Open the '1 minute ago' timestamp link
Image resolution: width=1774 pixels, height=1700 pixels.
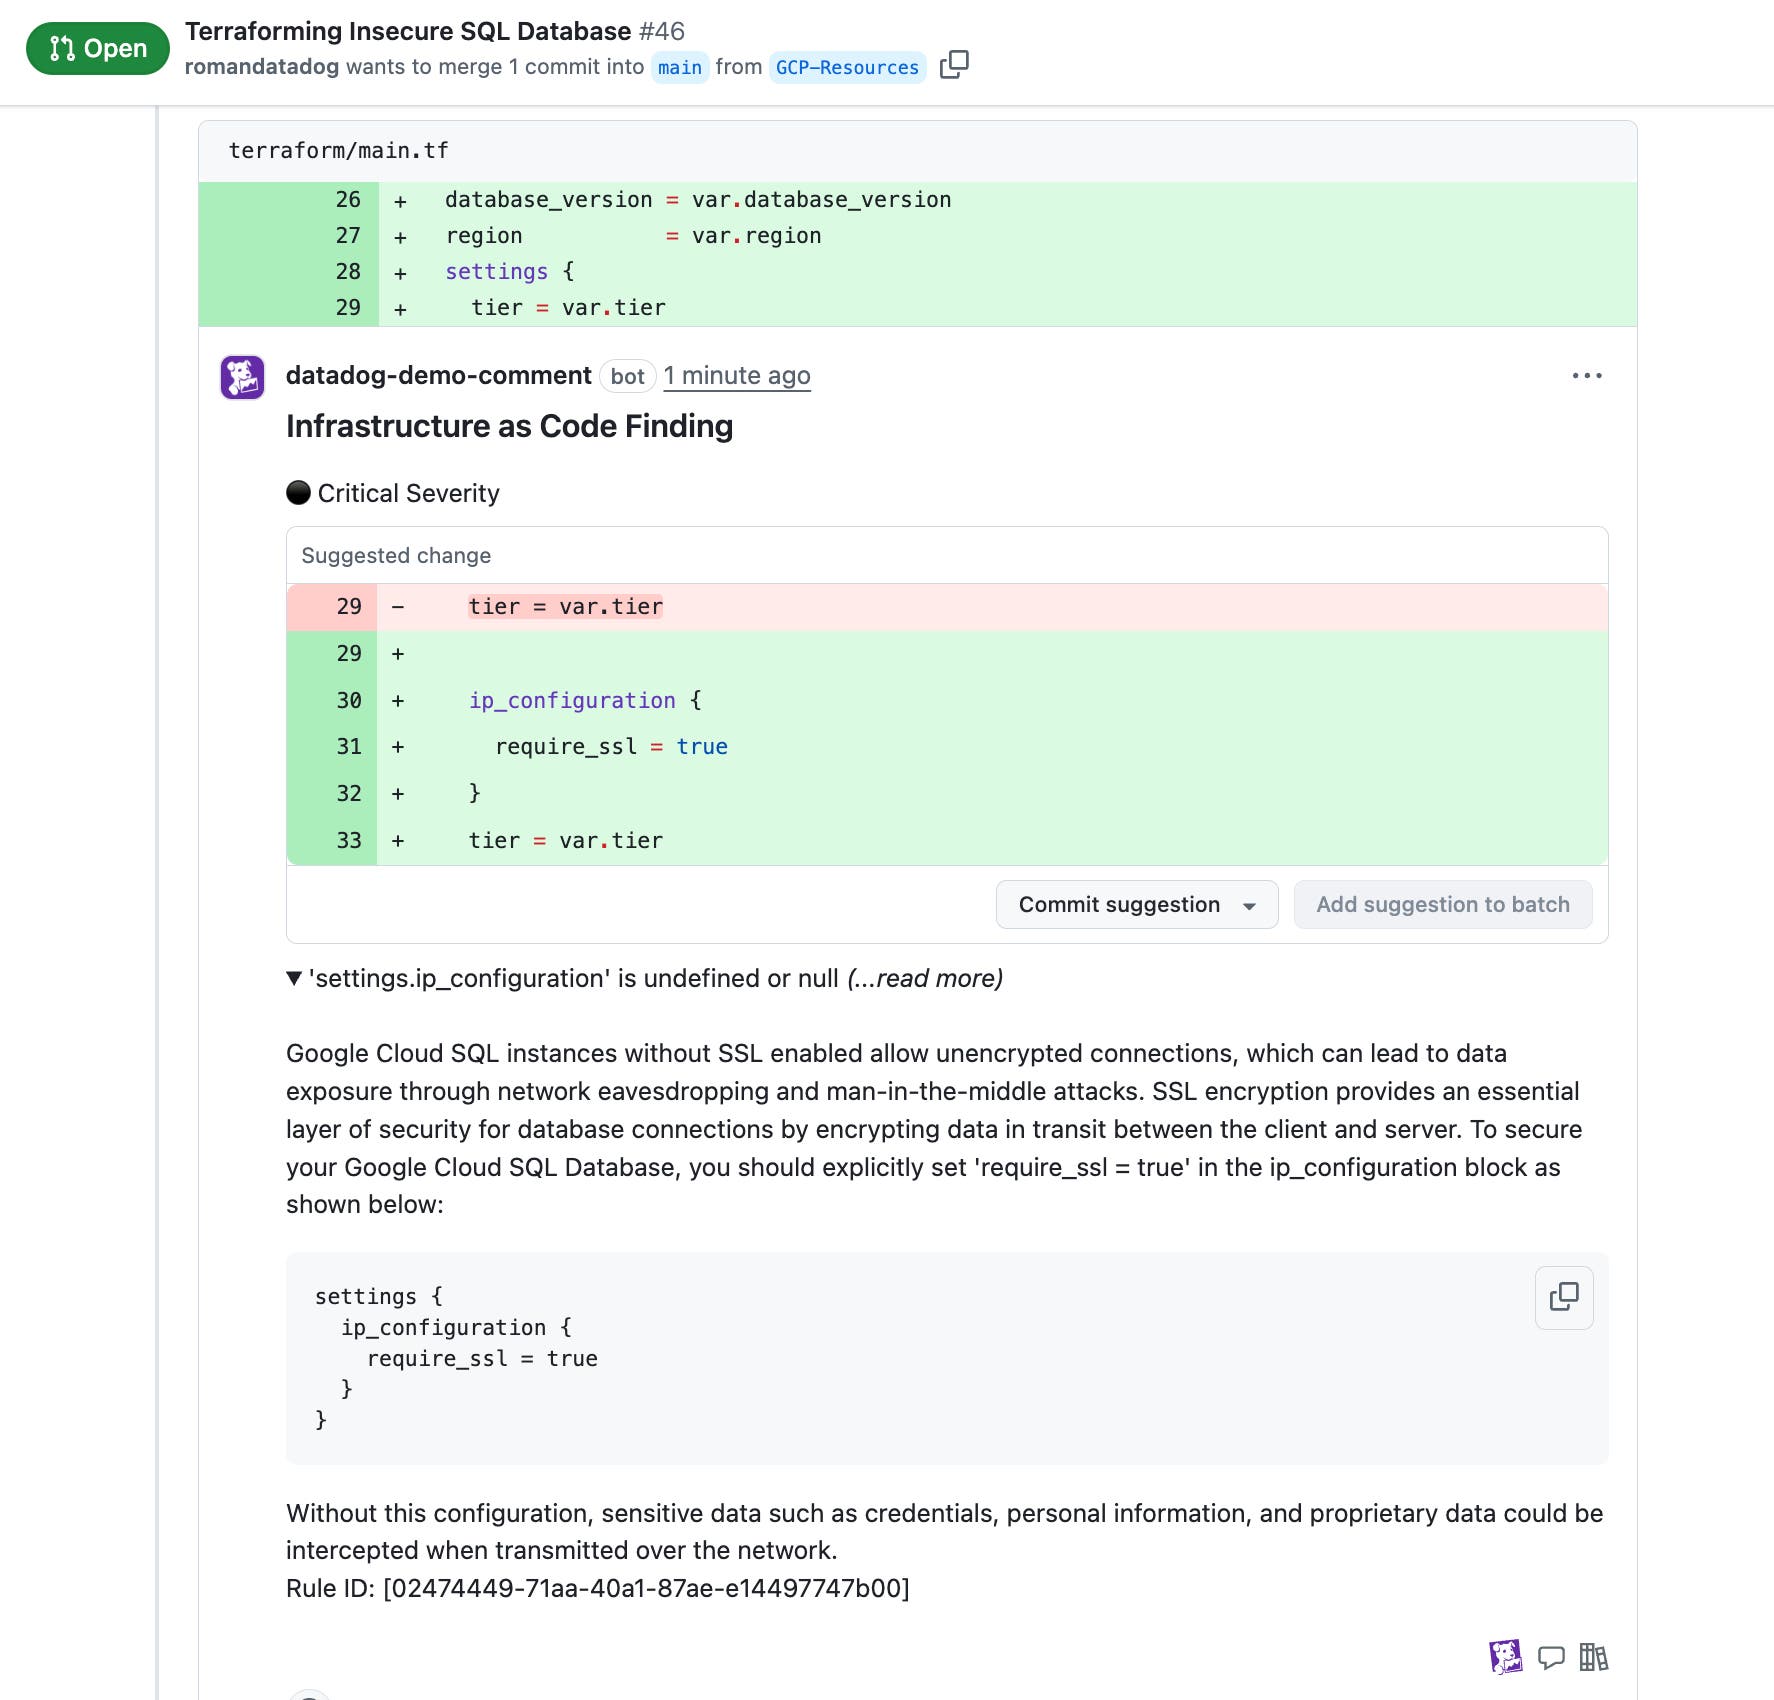coord(737,376)
